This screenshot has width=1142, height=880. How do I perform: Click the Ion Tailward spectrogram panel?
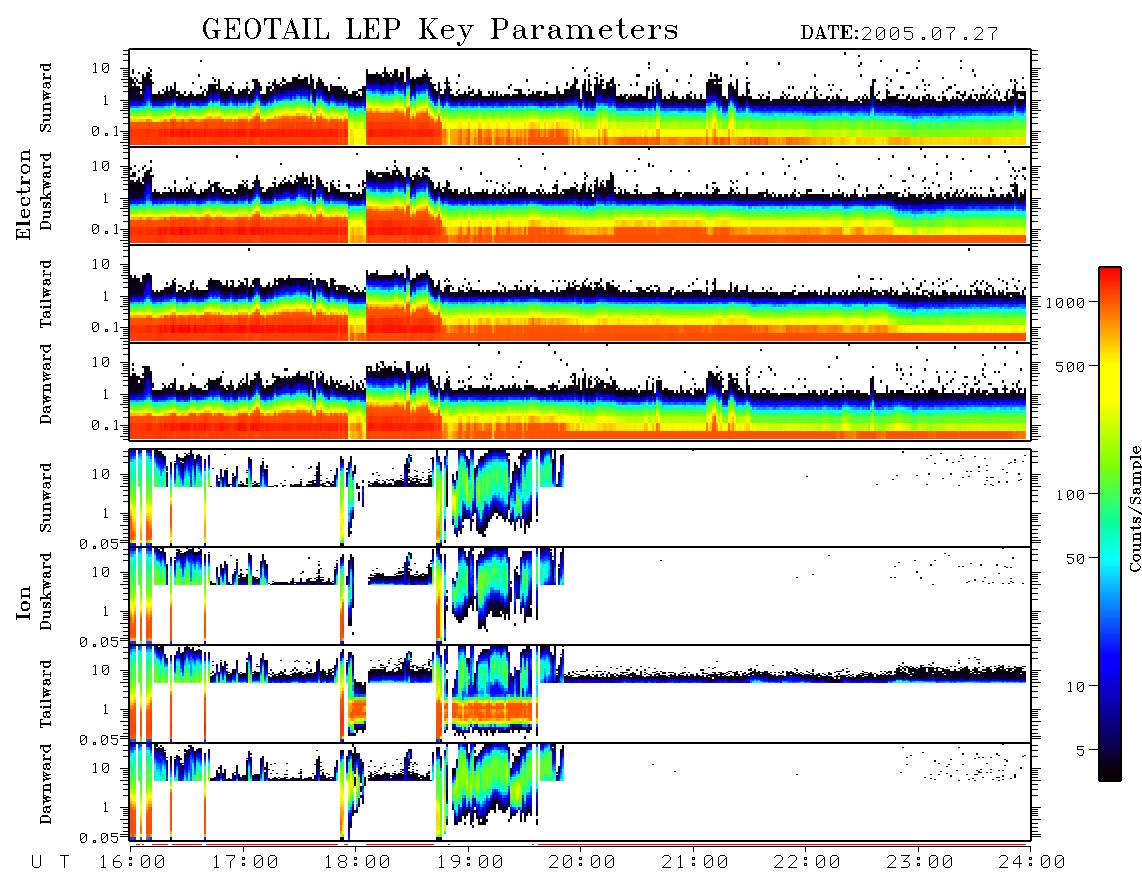tap(580, 694)
